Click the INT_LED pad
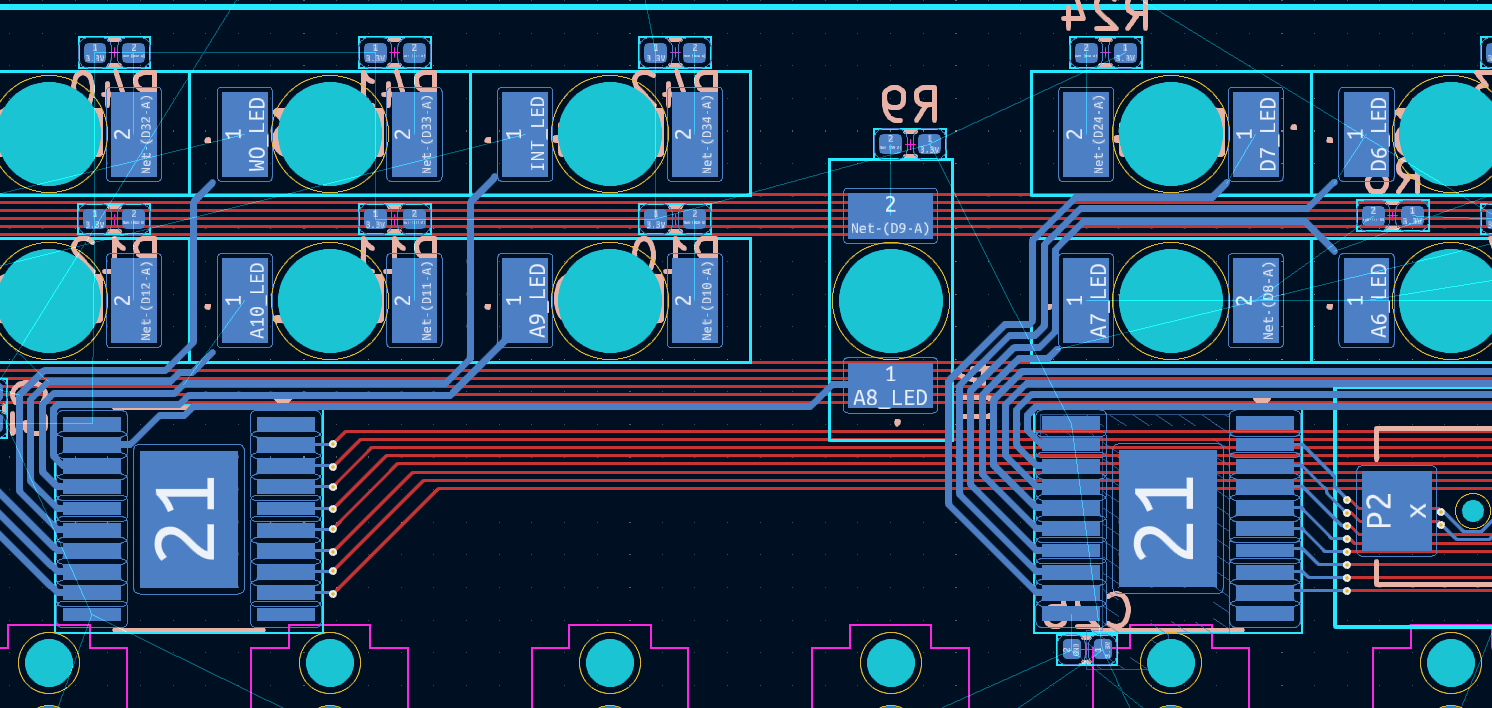This screenshot has height=708, width=1492. (x=525, y=134)
